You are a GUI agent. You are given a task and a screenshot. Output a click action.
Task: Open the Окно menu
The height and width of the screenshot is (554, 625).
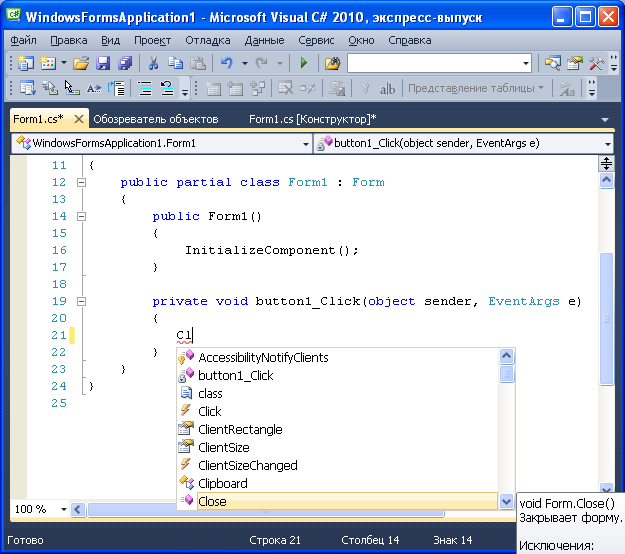pyautogui.click(x=361, y=40)
